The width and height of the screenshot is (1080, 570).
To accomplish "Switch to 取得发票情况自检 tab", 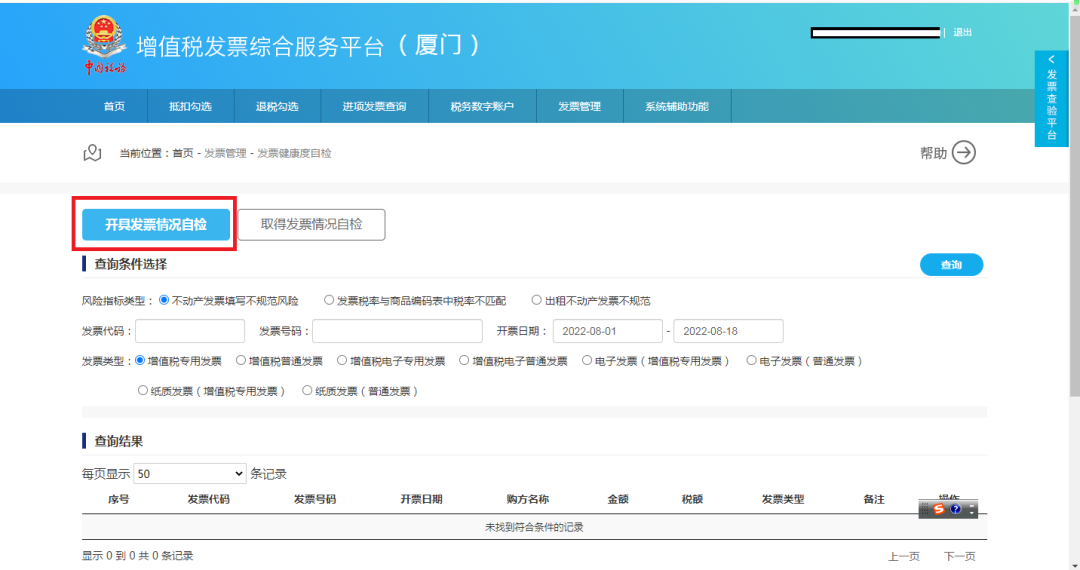I will pyautogui.click(x=311, y=224).
